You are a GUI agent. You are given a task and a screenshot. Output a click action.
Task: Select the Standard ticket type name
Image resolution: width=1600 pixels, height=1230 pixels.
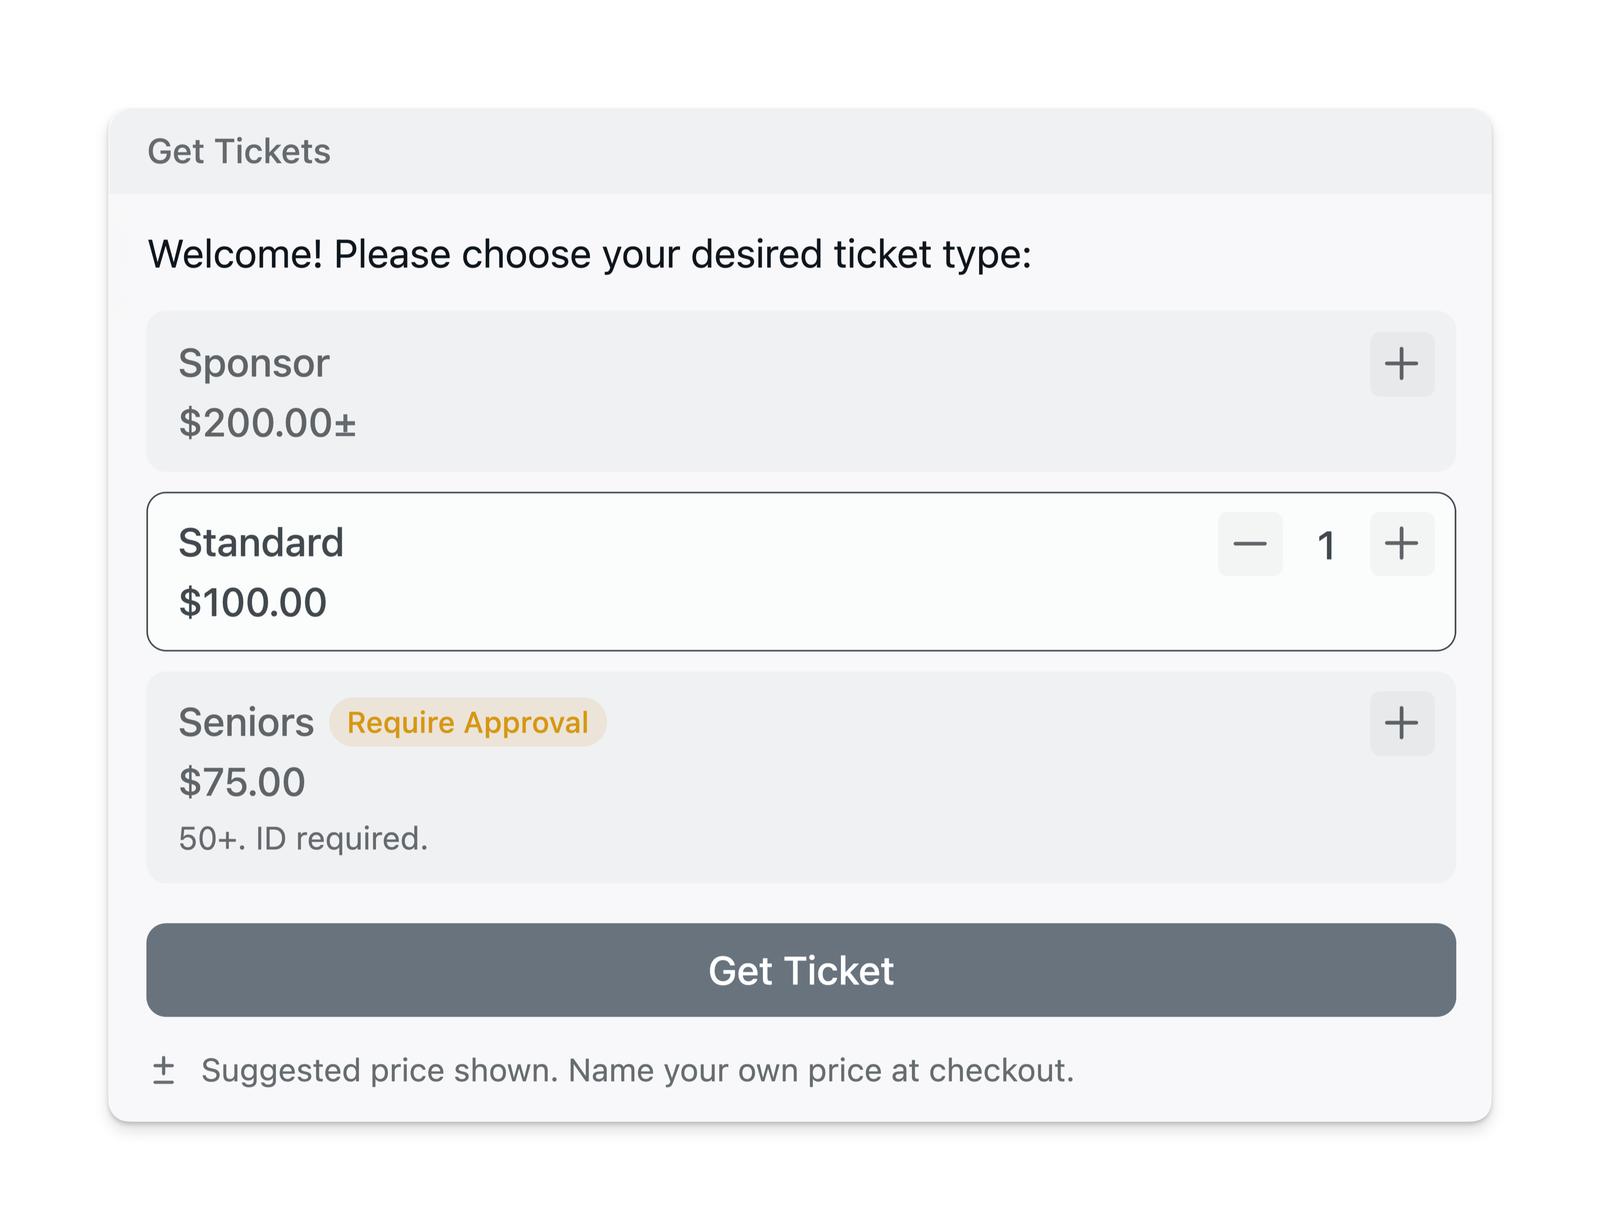261,543
